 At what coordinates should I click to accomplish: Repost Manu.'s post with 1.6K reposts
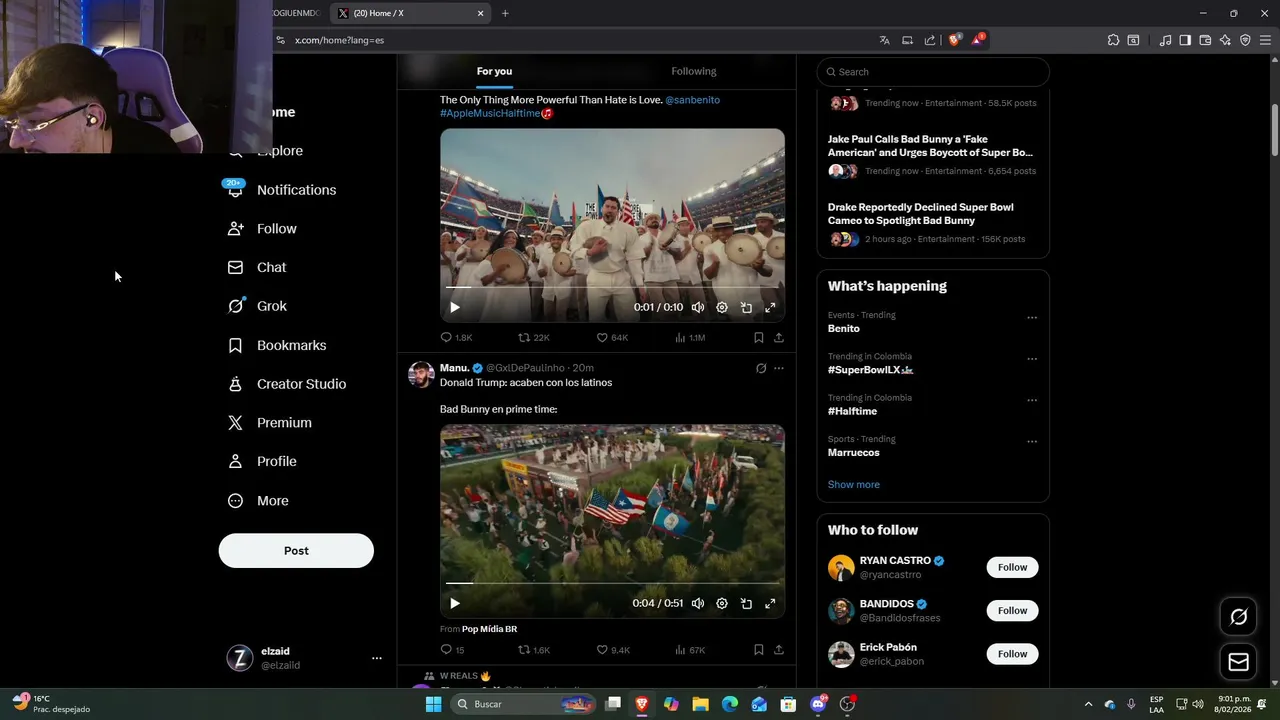[534, 650]
